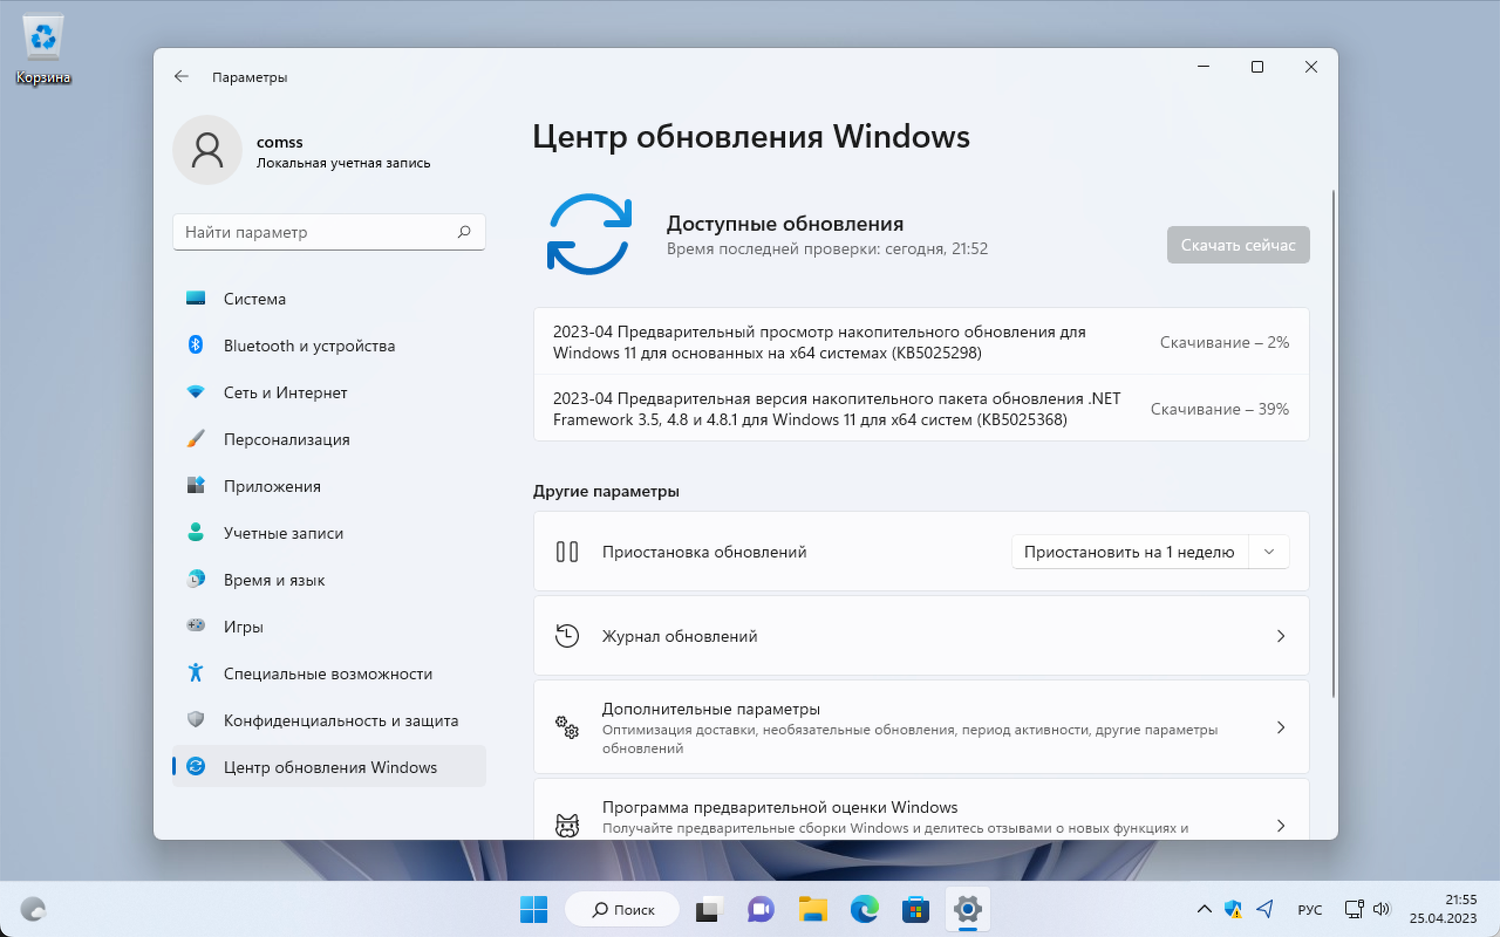This screenshot has width=1500, height=937.
Task: Click the Скачивание – 39% status
Action: [1219, 409]
